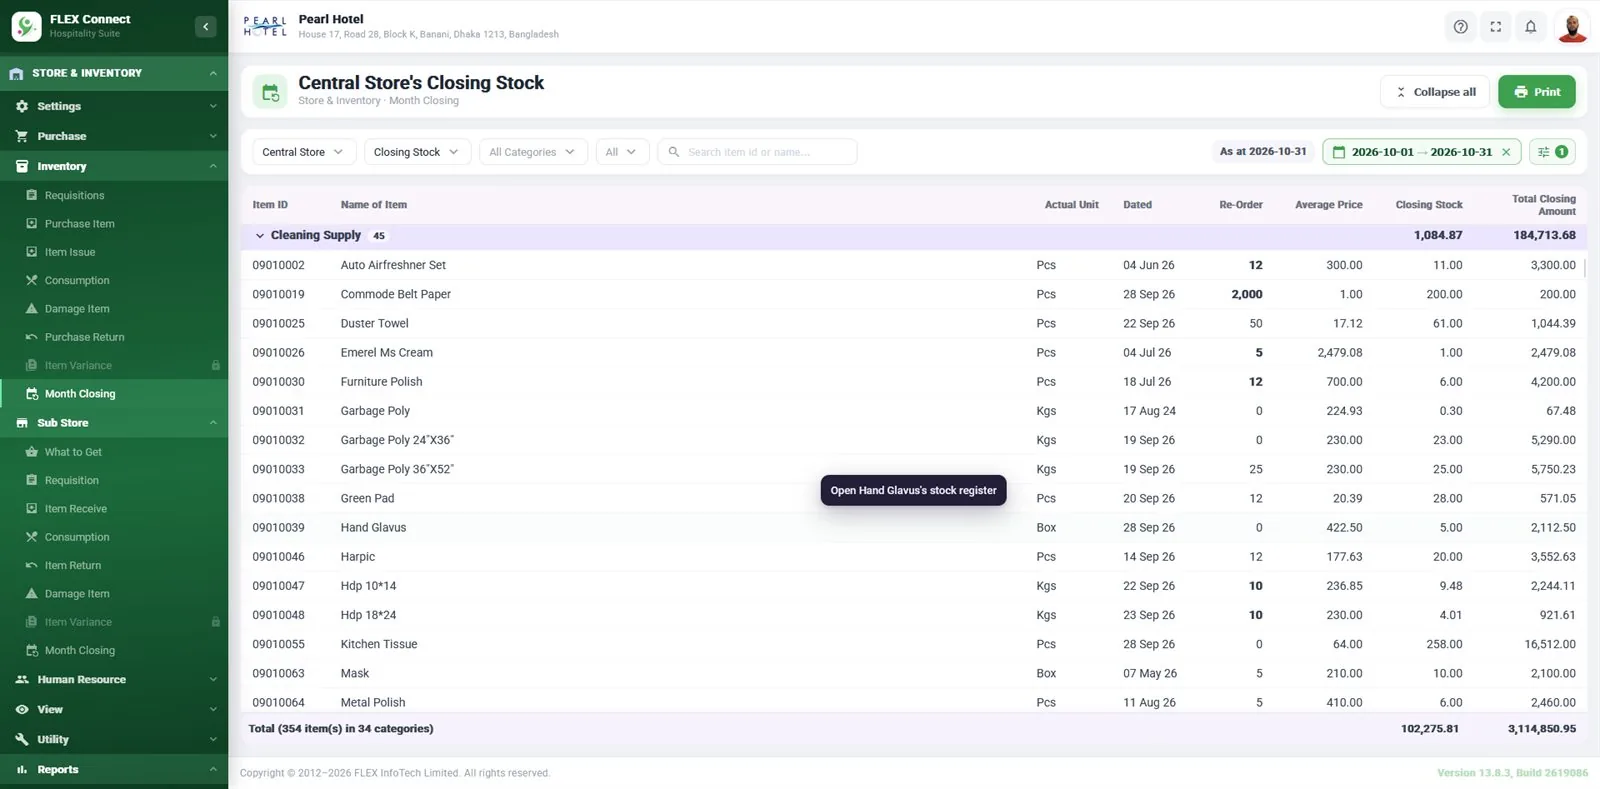Image resolution: width=1600 pixels, height=789 pixels.
Task: Focus the search item id or name field
Action: tap(757, 152)
